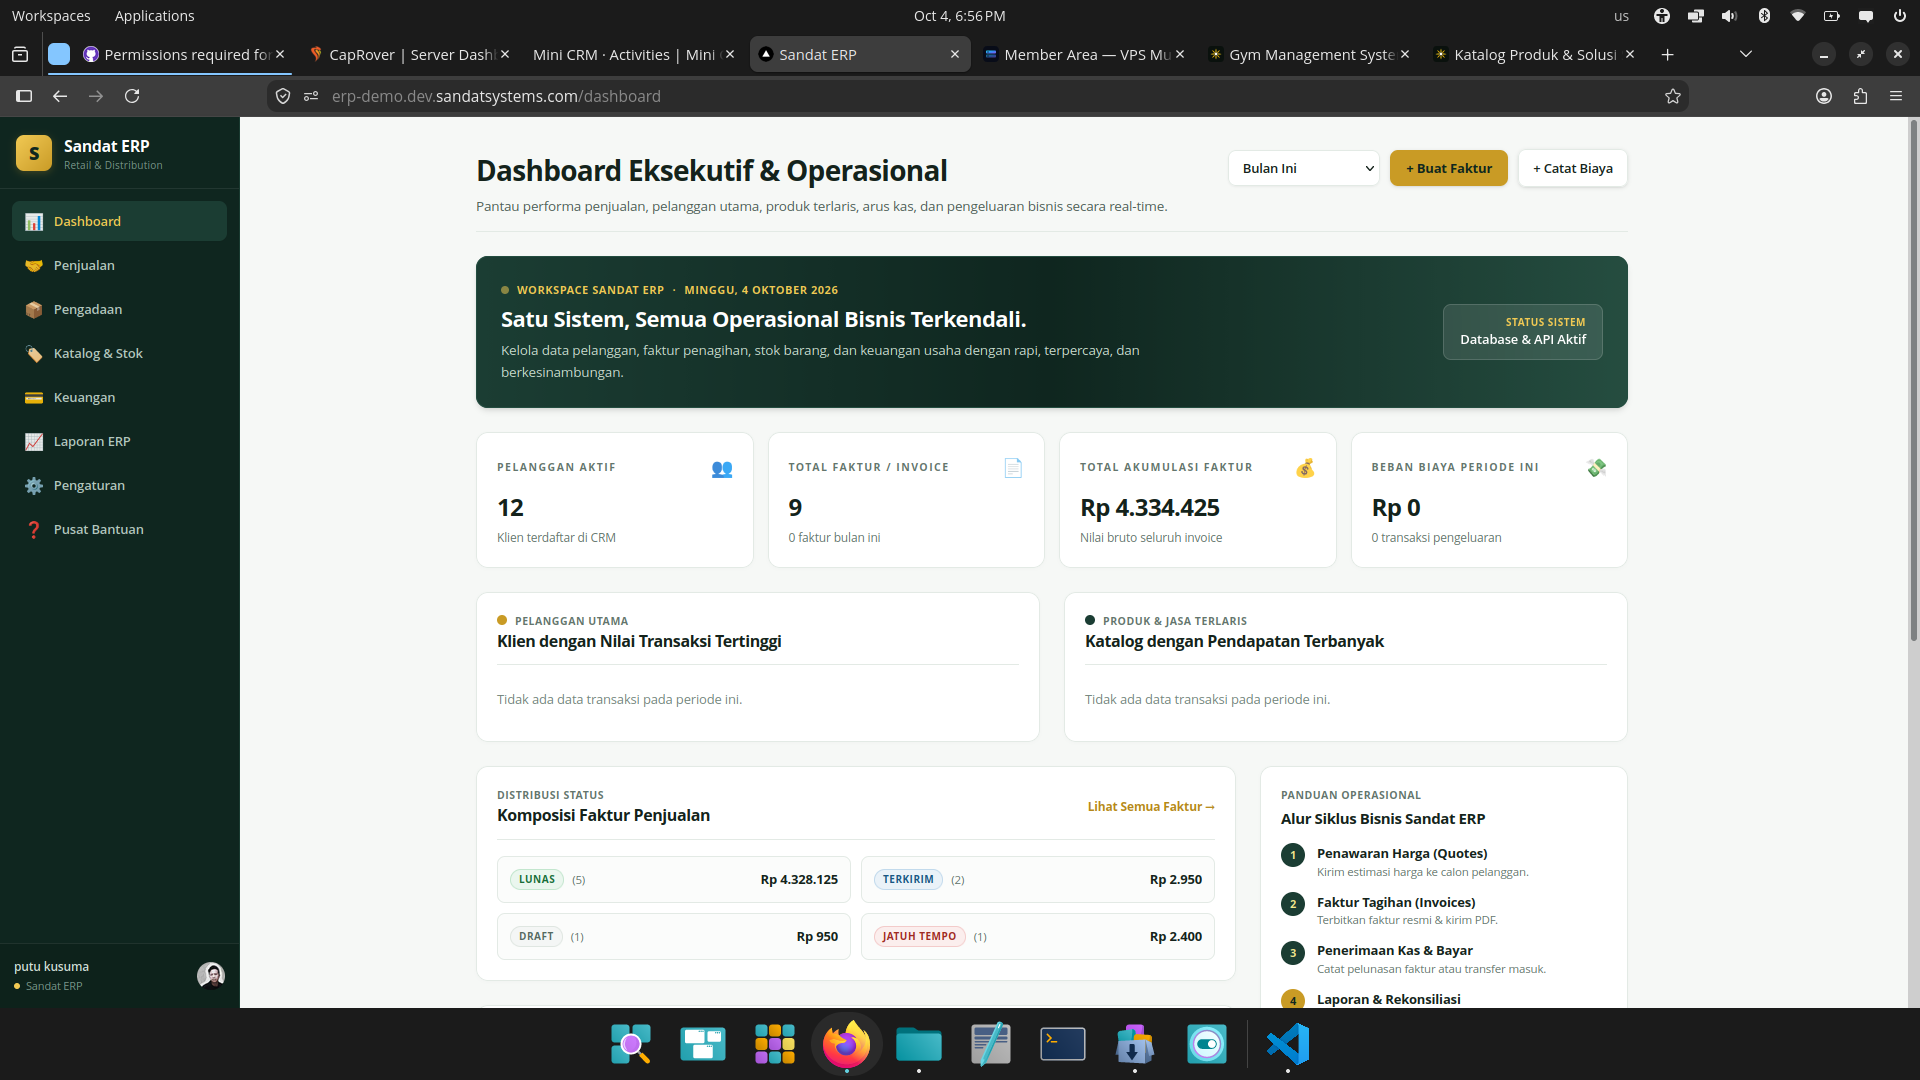1920x1080 pixels.
Task: Click the Keuangan card icon in sidebar
Action: (x=34, y=397)
